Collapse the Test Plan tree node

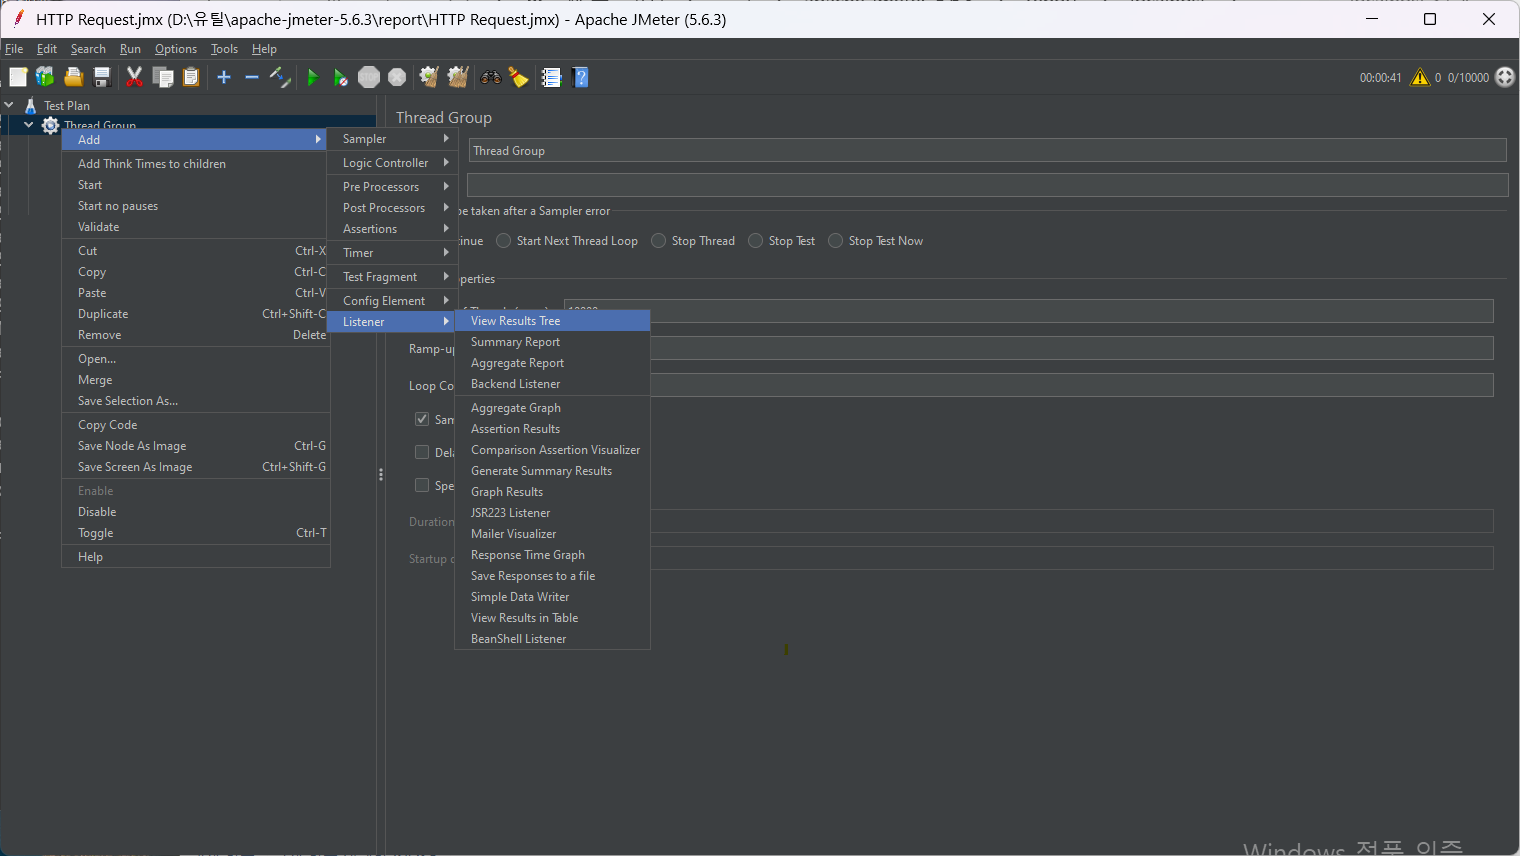9,105
